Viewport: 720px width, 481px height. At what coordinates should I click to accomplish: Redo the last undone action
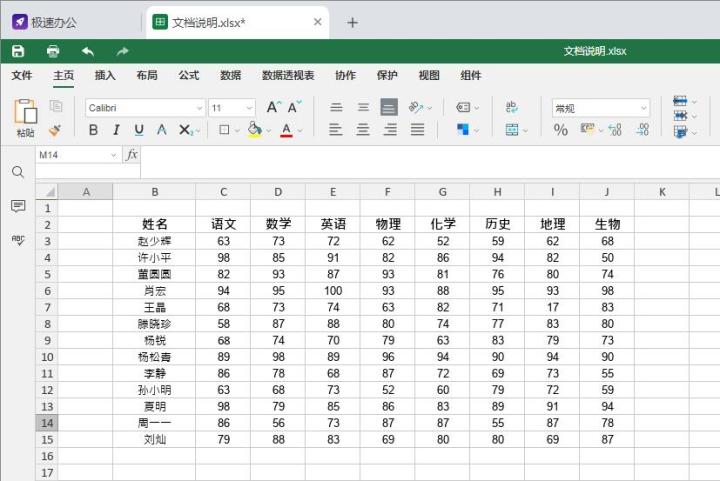coord(122,51)
